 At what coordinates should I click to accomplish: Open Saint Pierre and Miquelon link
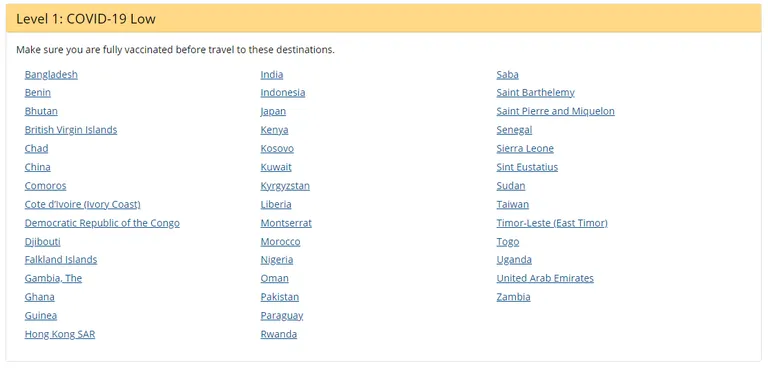(555, 111)
